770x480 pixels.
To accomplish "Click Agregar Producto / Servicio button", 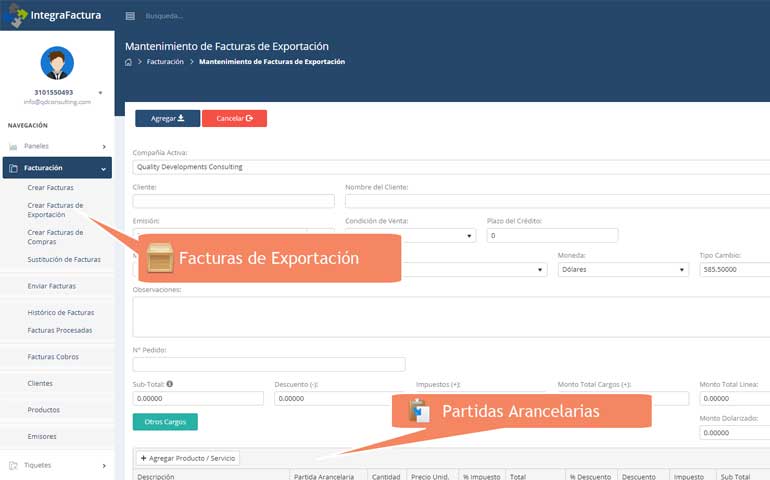I will point(188,458).
